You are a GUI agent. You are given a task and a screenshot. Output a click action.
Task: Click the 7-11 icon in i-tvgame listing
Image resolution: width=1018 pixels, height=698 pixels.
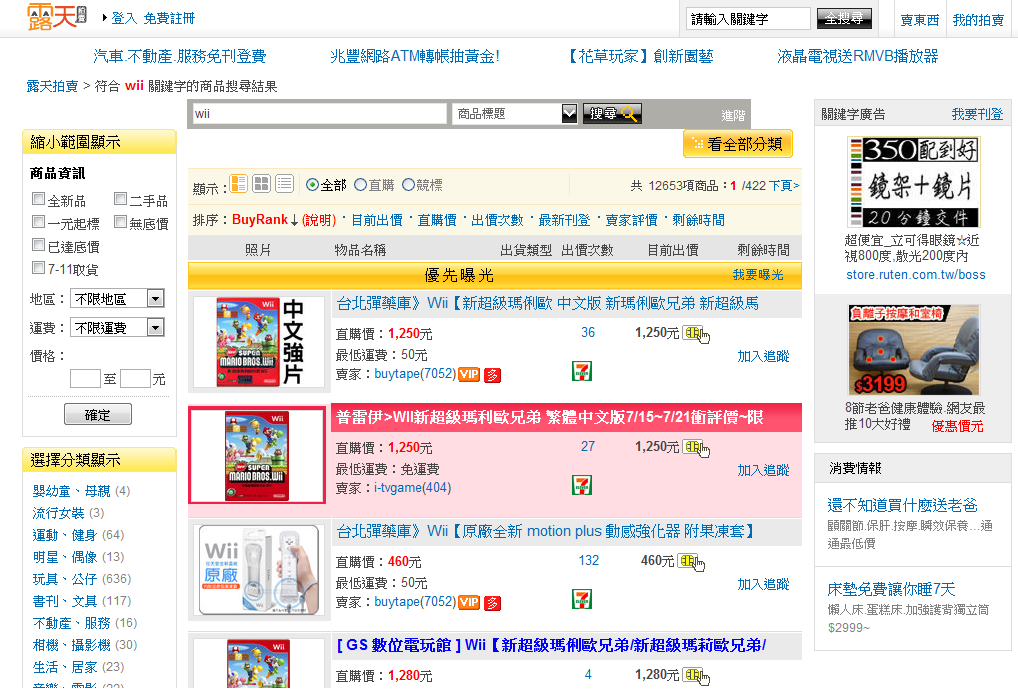pos(582,485)
